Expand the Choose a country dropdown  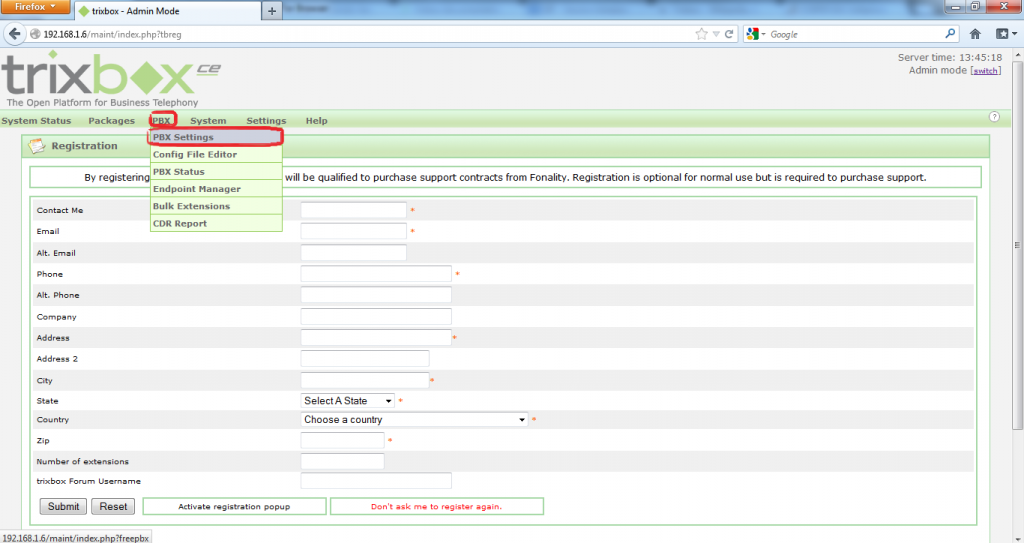[415, 420]
